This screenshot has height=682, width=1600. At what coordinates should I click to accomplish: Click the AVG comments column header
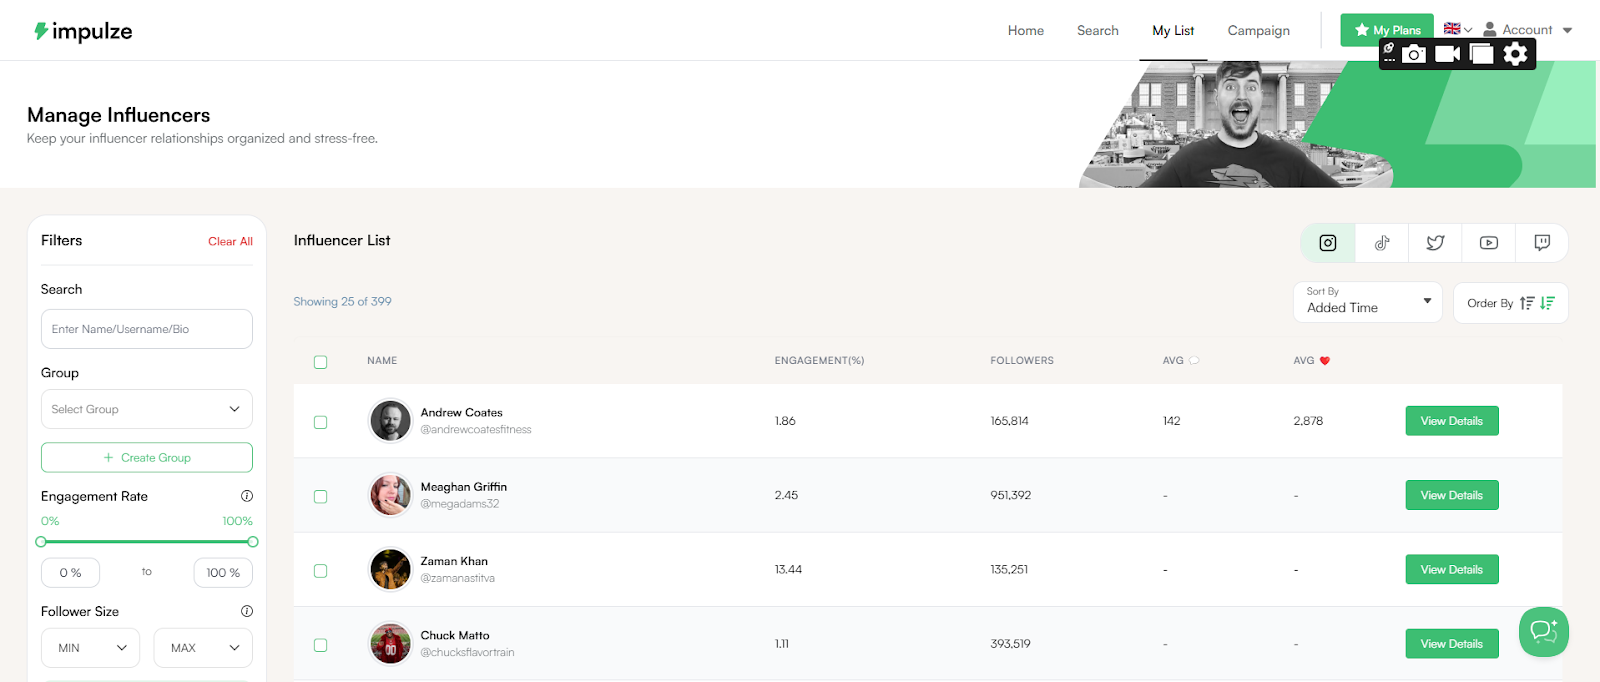[x=1181, y=361]
